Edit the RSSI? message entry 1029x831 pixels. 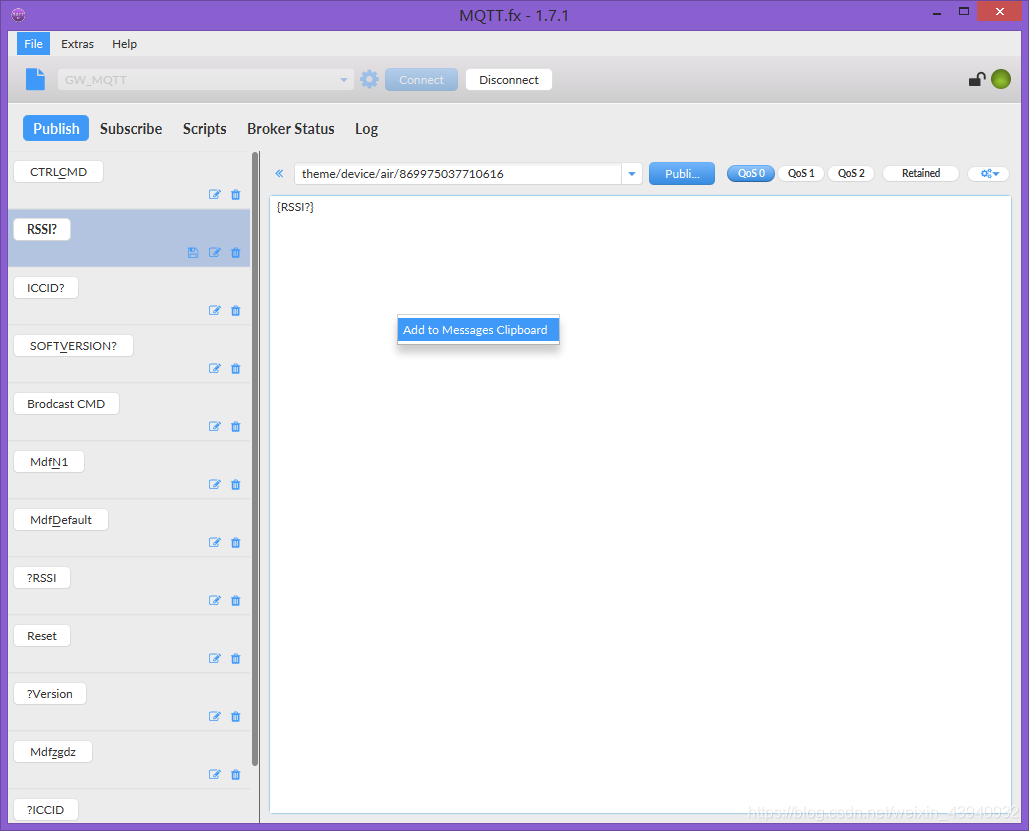point(215,253)
